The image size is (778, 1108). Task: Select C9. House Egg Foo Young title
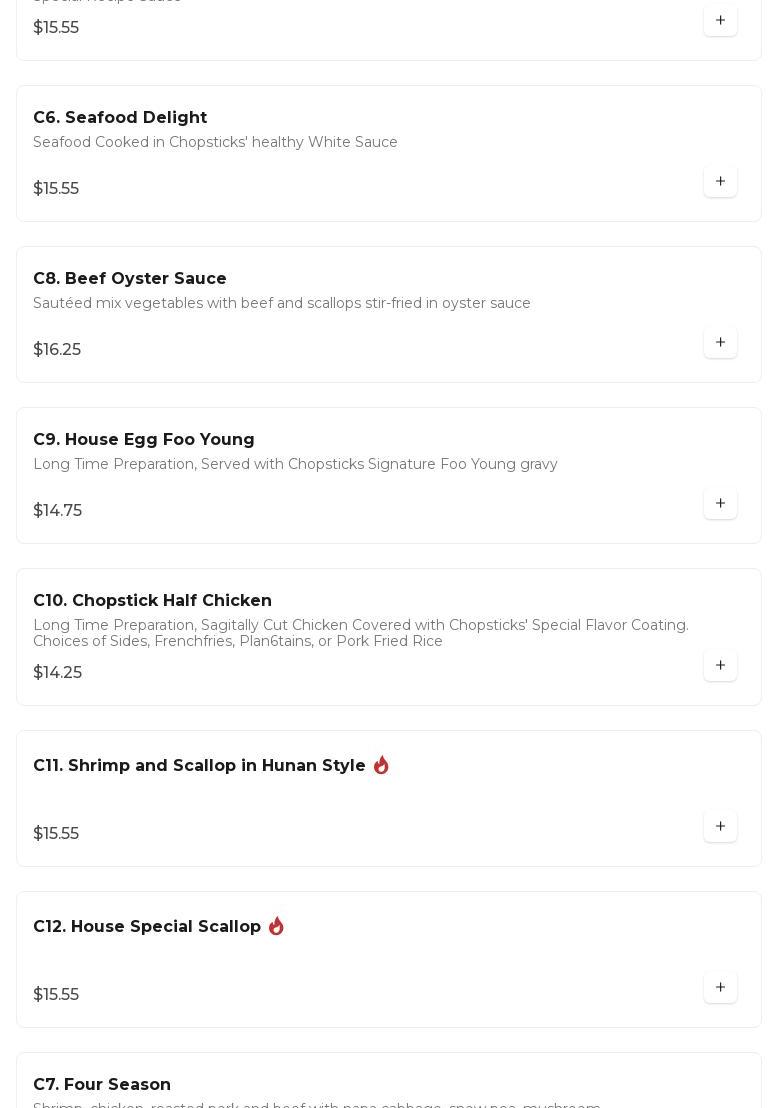coord(144,440)
